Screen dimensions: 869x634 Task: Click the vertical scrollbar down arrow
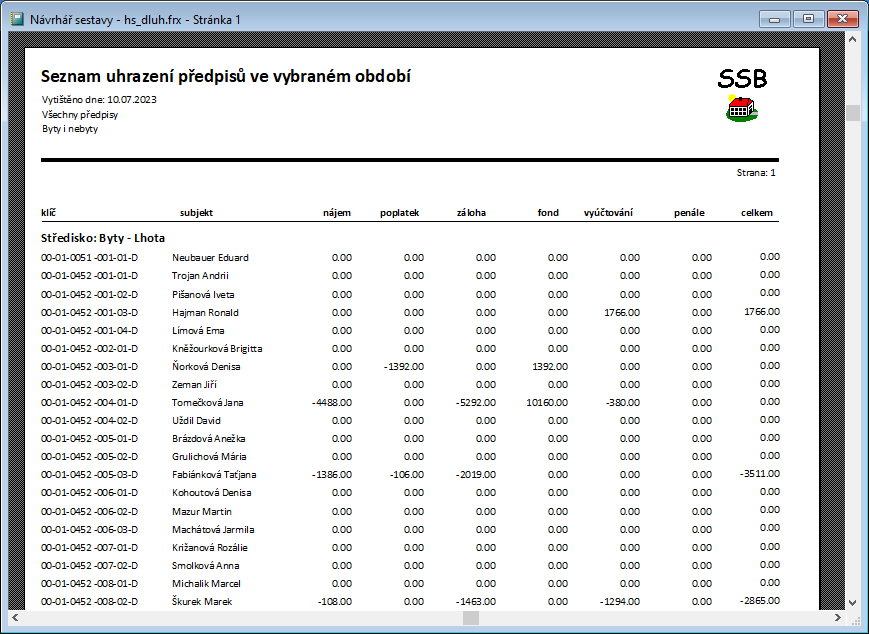point(853,602)
